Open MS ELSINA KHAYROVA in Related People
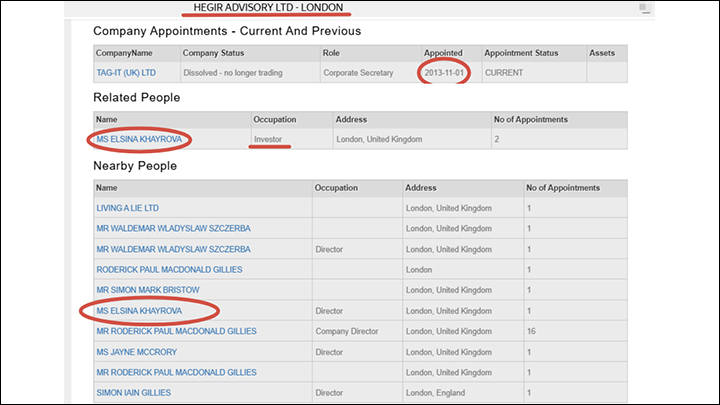Viewport: 720px width, 405px height. (139, 139)
